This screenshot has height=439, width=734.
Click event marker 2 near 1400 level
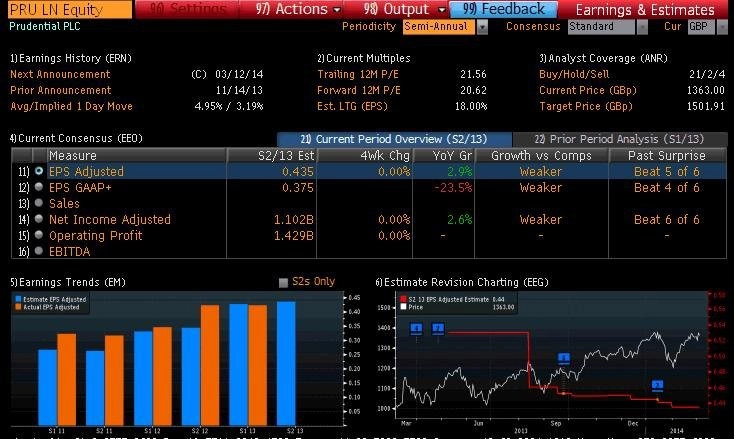point(438,329)
